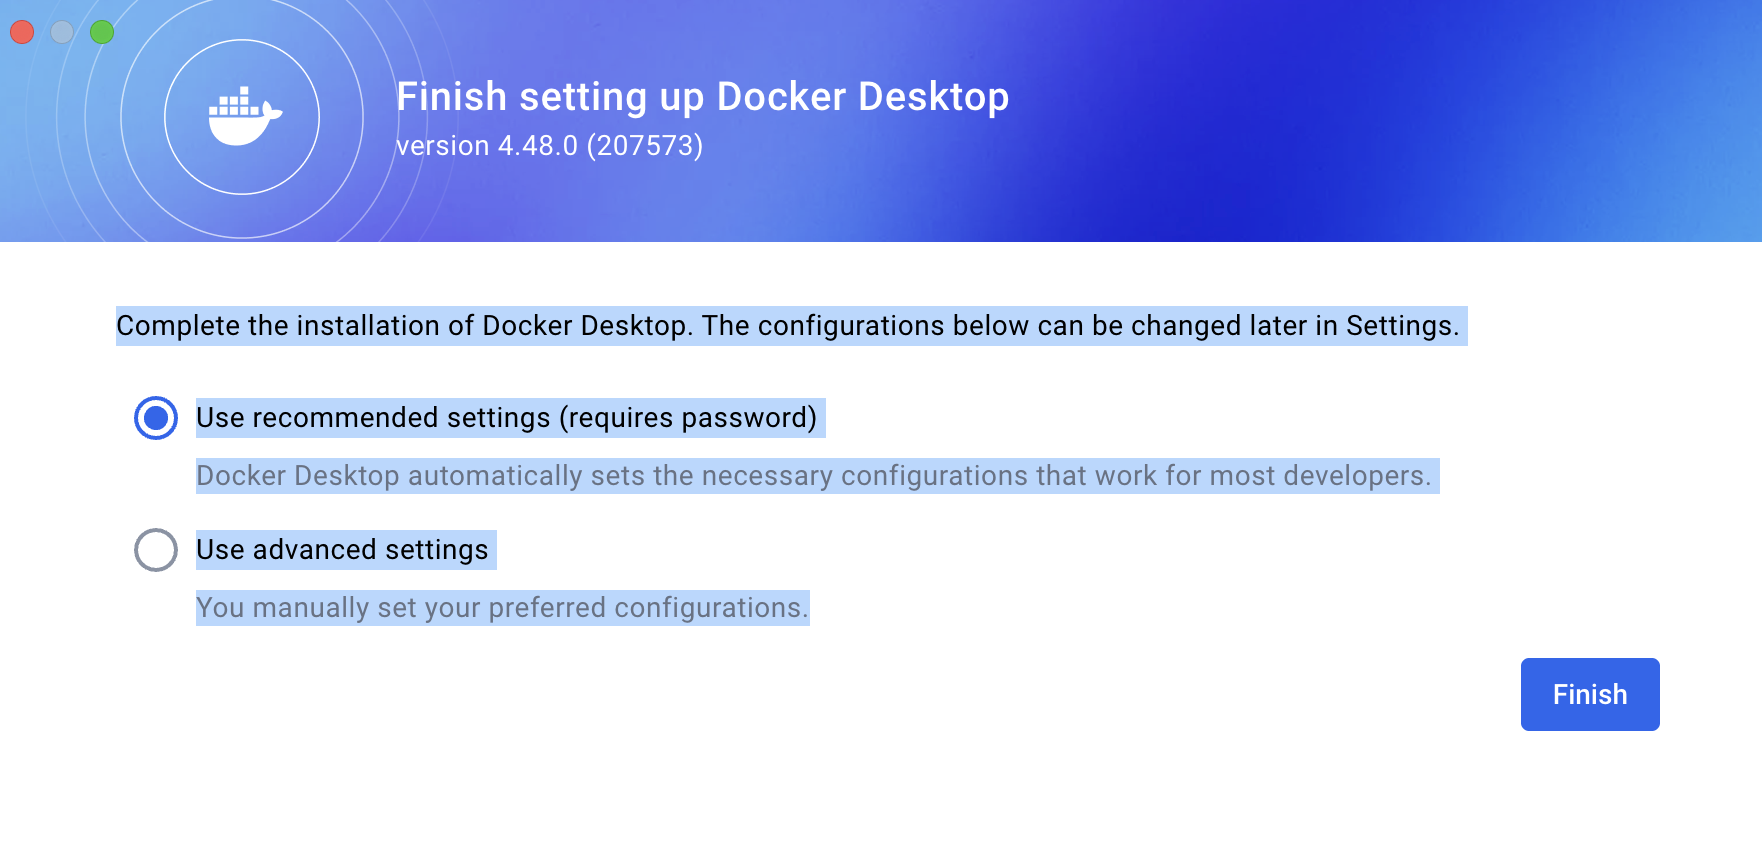Select the 'Use recommended settings' radio button
The image size is (1762, 854).
156,418
